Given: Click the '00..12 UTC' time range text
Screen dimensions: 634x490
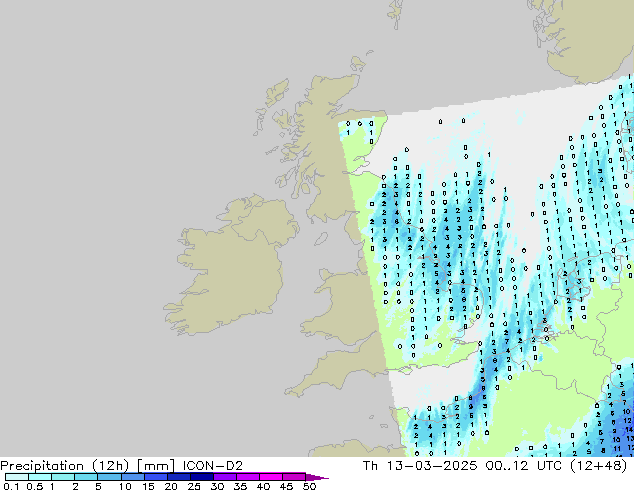Looking at the screenshot, I should point(524,466).
